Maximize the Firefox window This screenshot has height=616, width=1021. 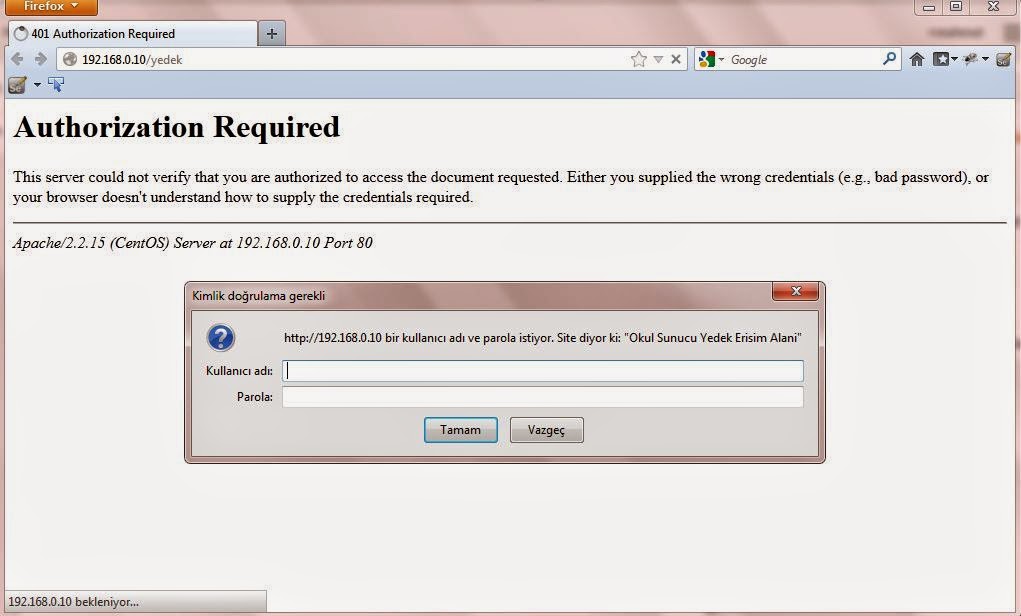955,7
